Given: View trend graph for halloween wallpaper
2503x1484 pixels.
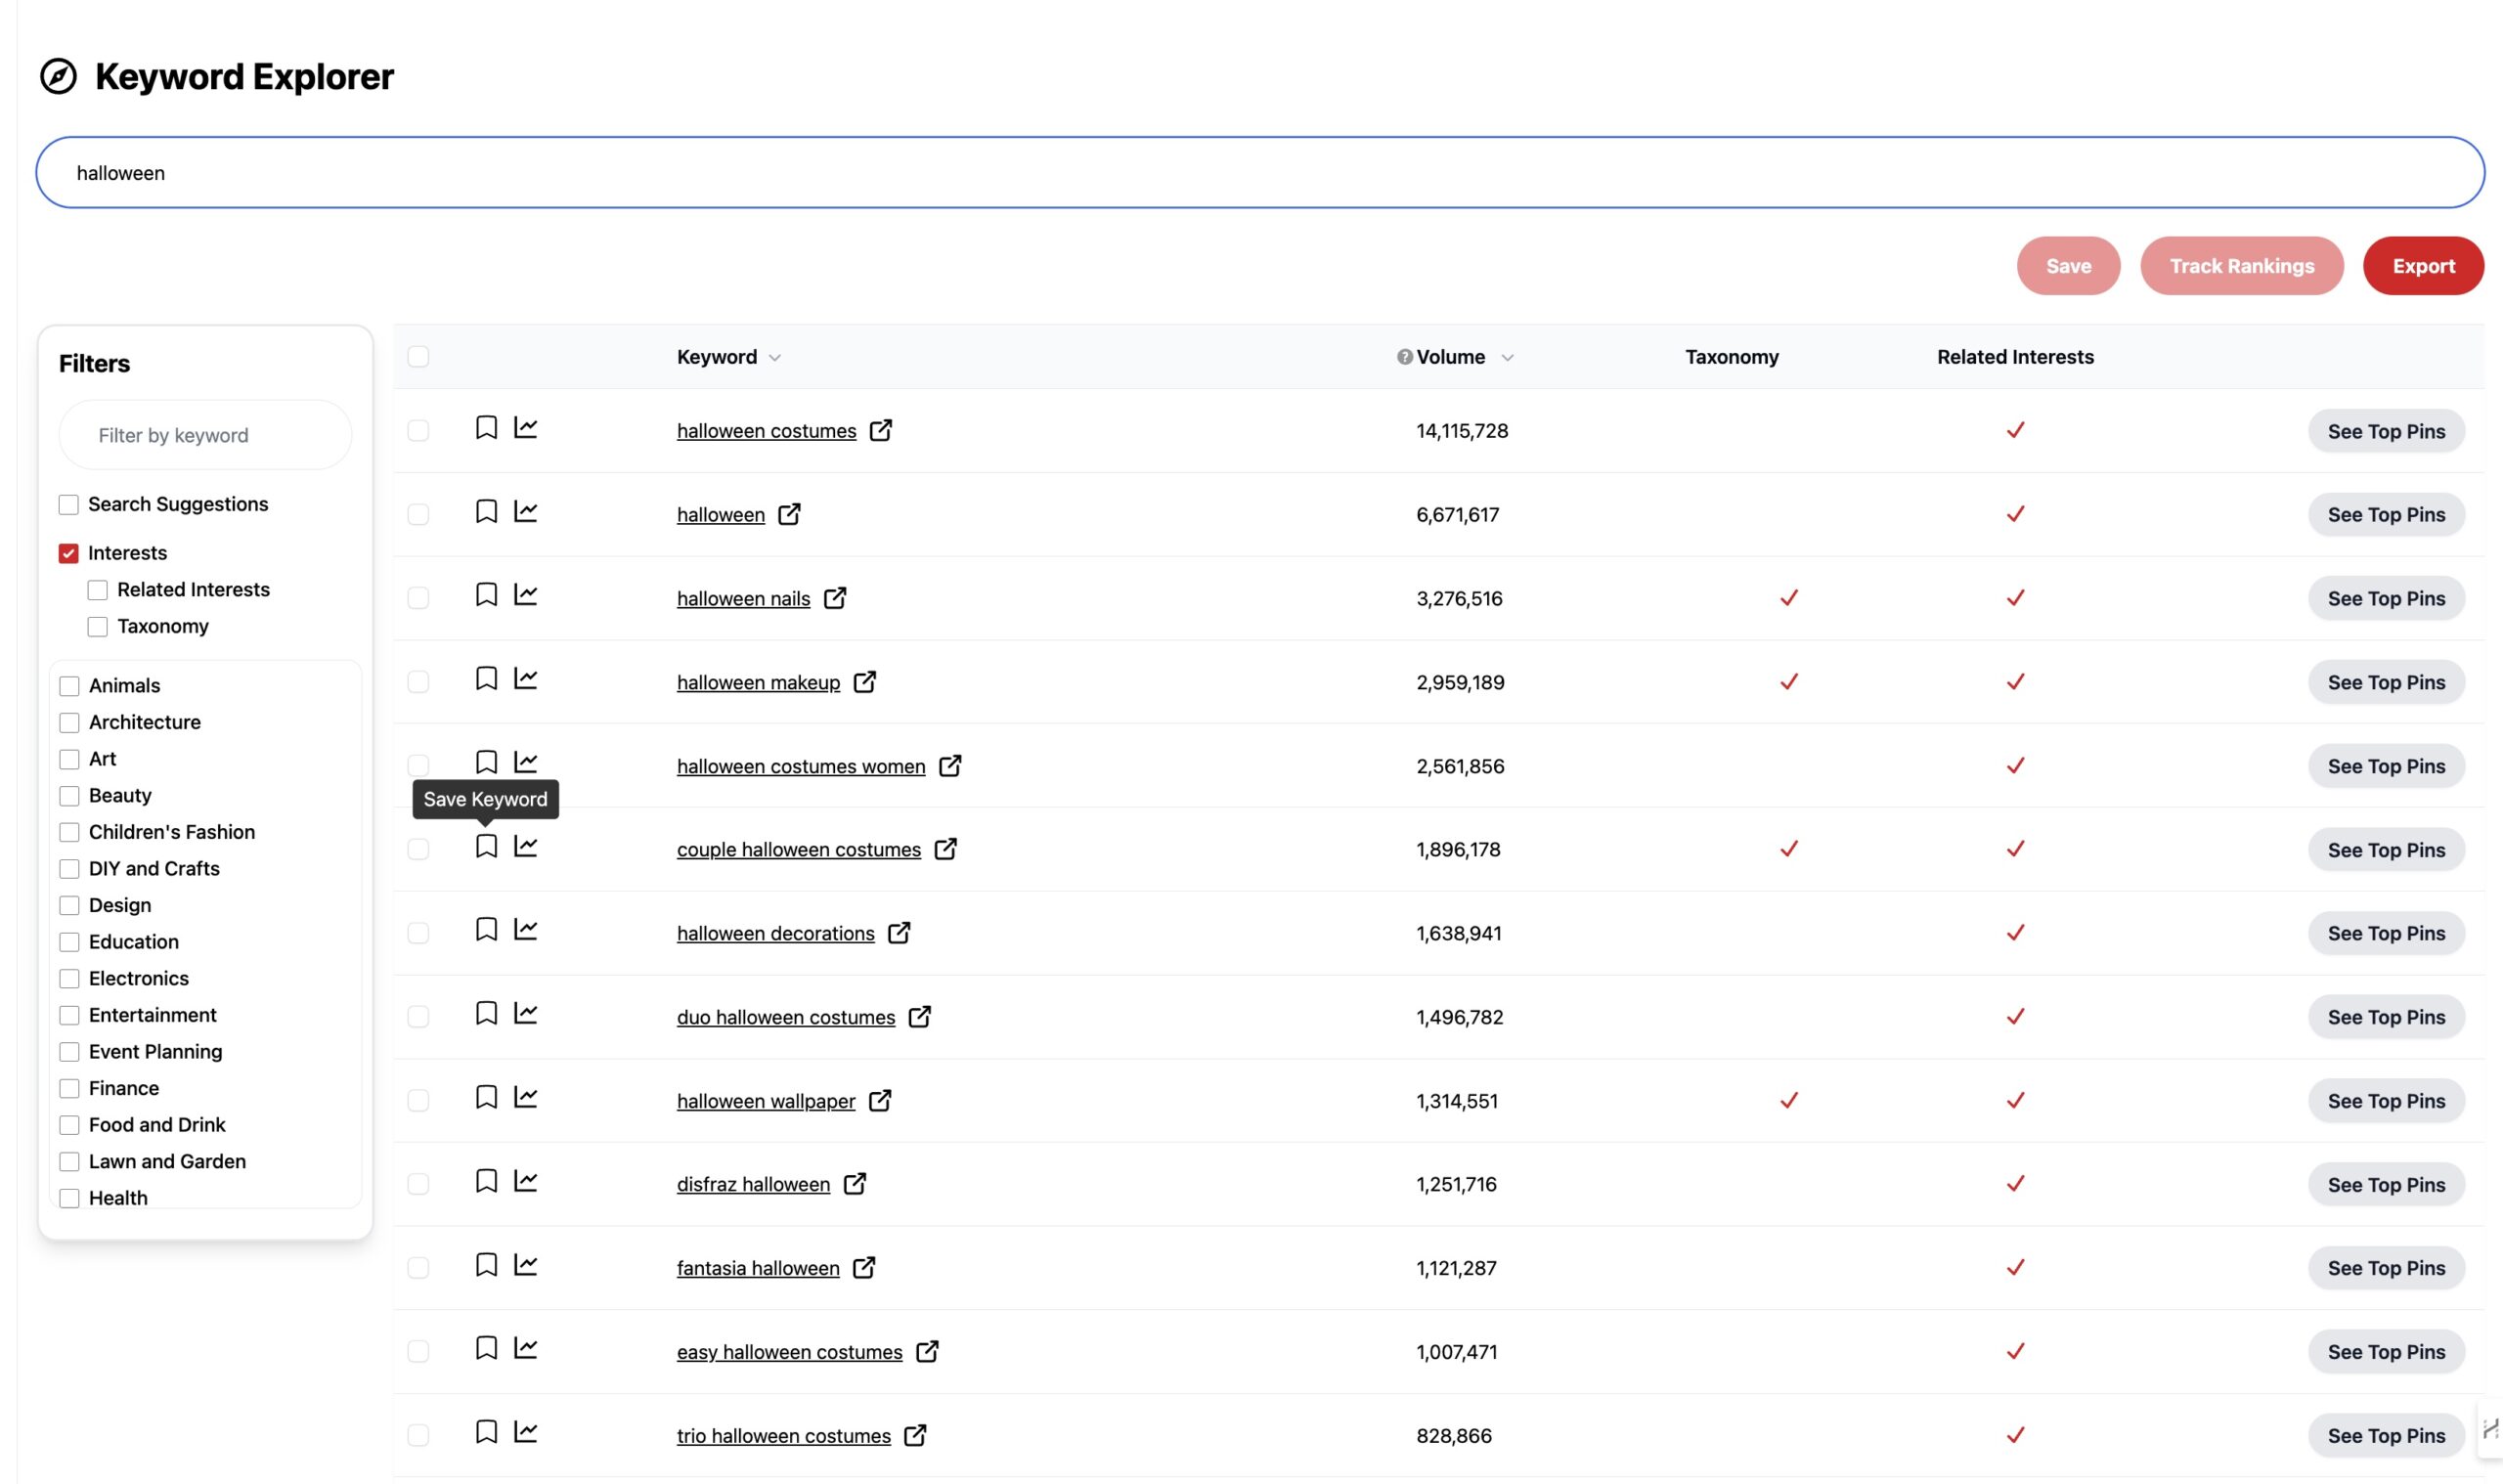Looking at the screenshot, I should (x=526, y=1097).
